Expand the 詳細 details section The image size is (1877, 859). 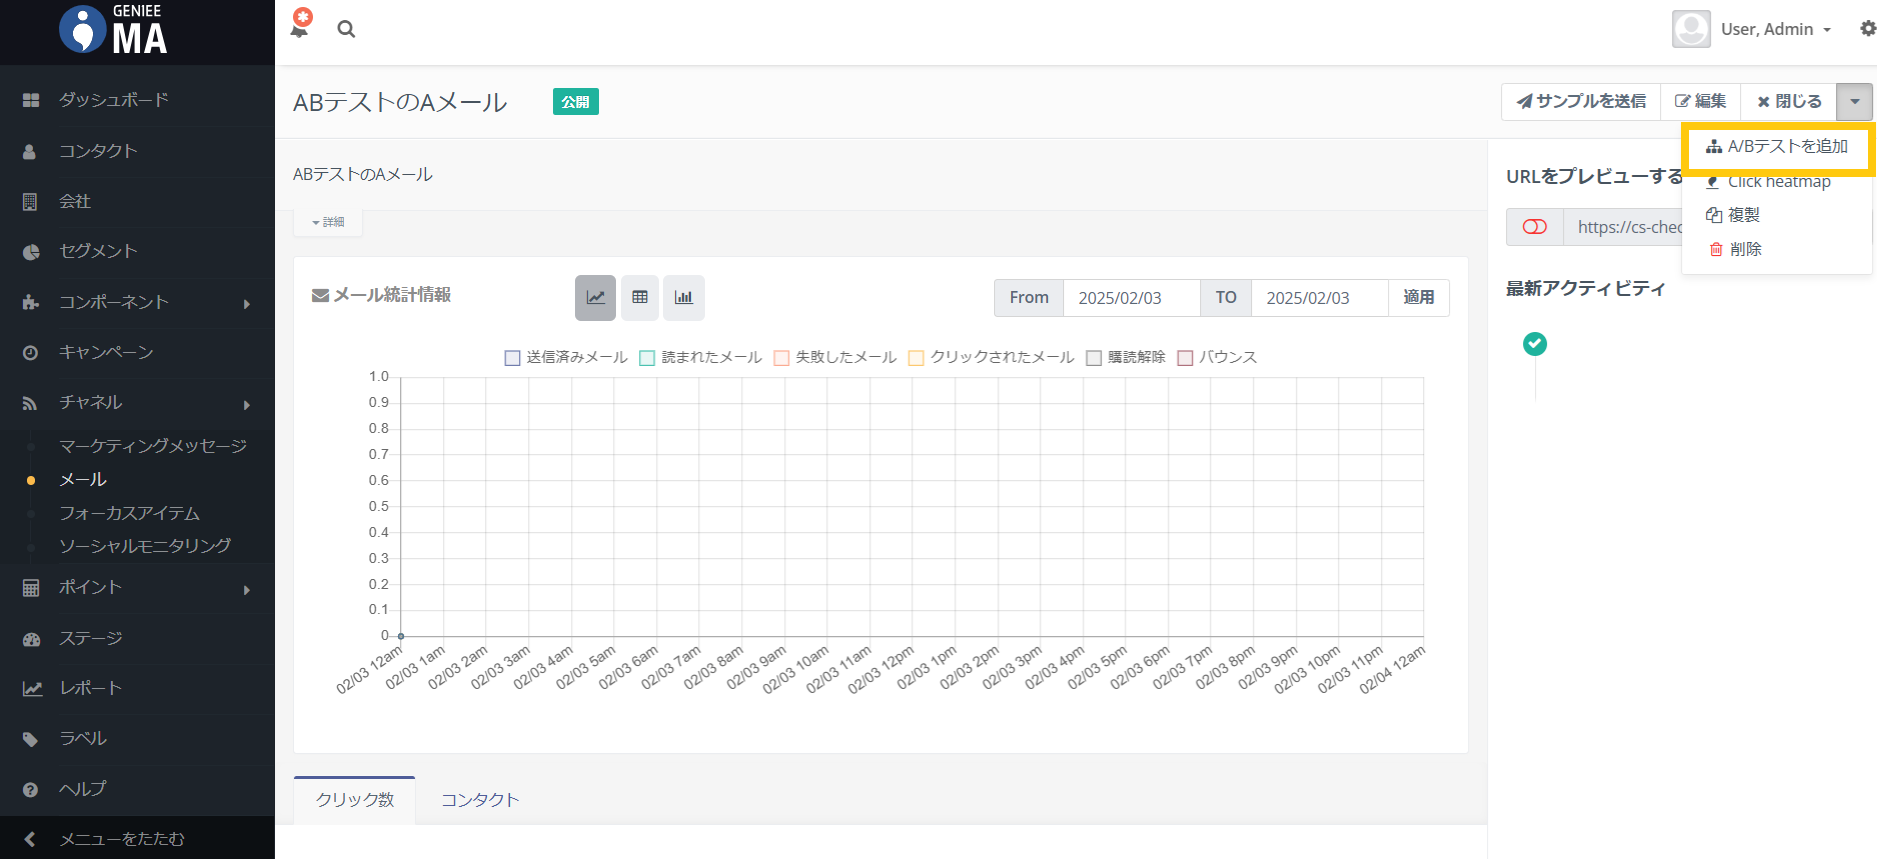point(328,222)
